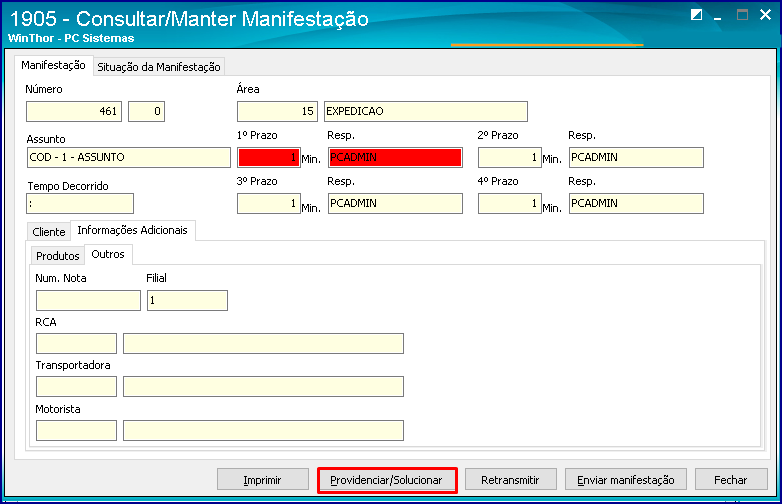The height and width of the screenshot is (504, 782).
Task: Close the window with the X icon
Action: click(765, 15)
